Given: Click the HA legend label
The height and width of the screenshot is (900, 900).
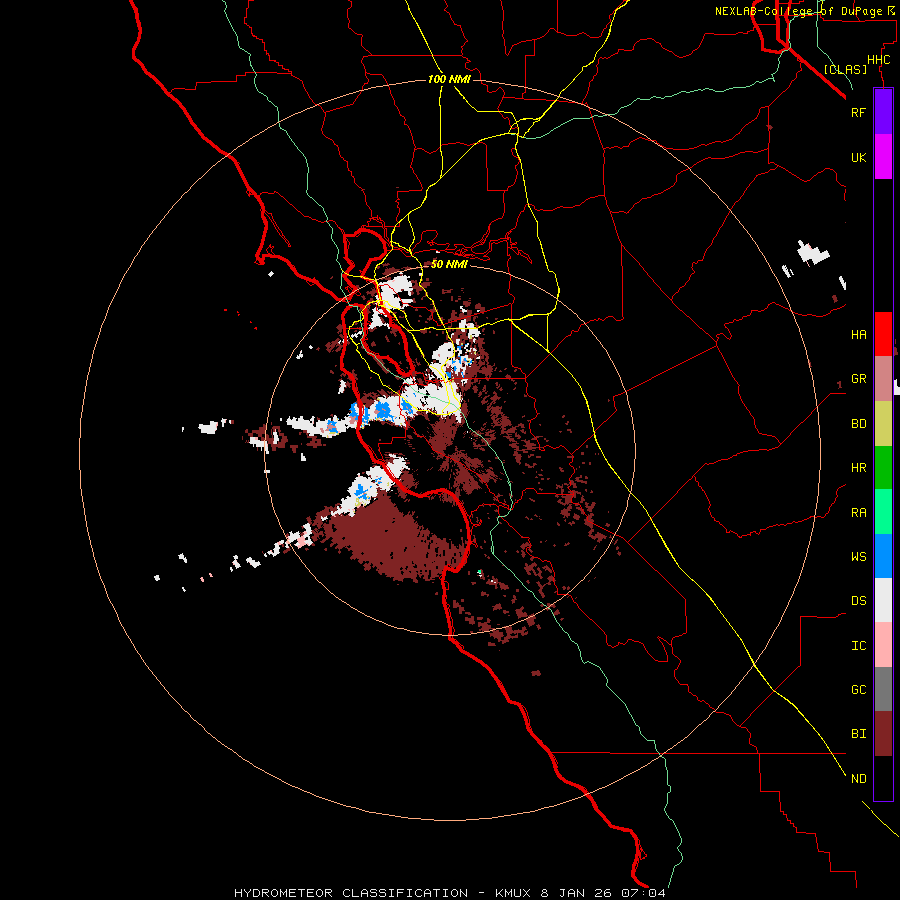Looking at the screenshot, I should click(858, 335).
